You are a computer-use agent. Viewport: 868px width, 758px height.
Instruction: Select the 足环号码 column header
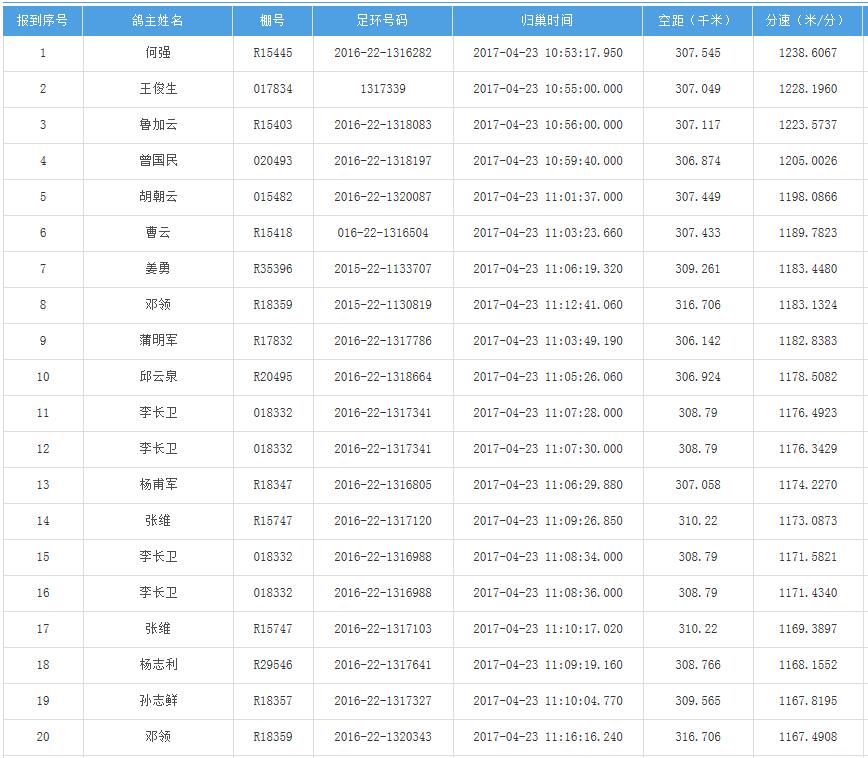(382, 20)
